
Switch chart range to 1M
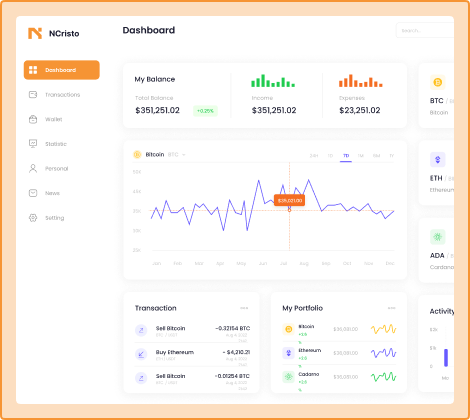(360, 156)
